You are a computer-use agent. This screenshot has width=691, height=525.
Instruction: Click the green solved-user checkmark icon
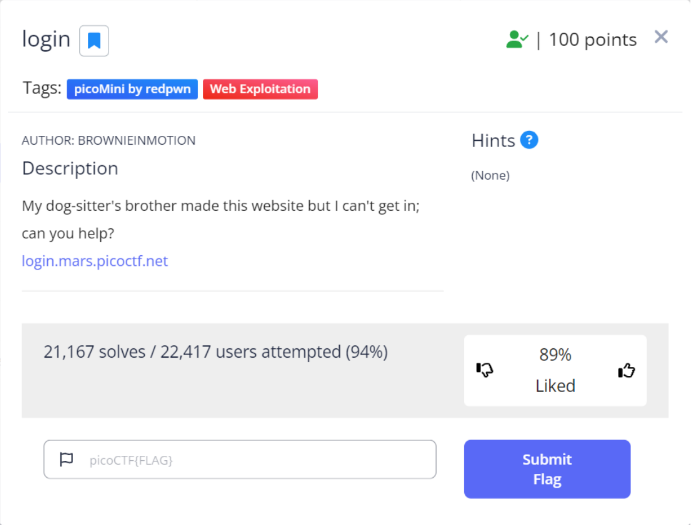pyautogui.click(x=516, y=40)
